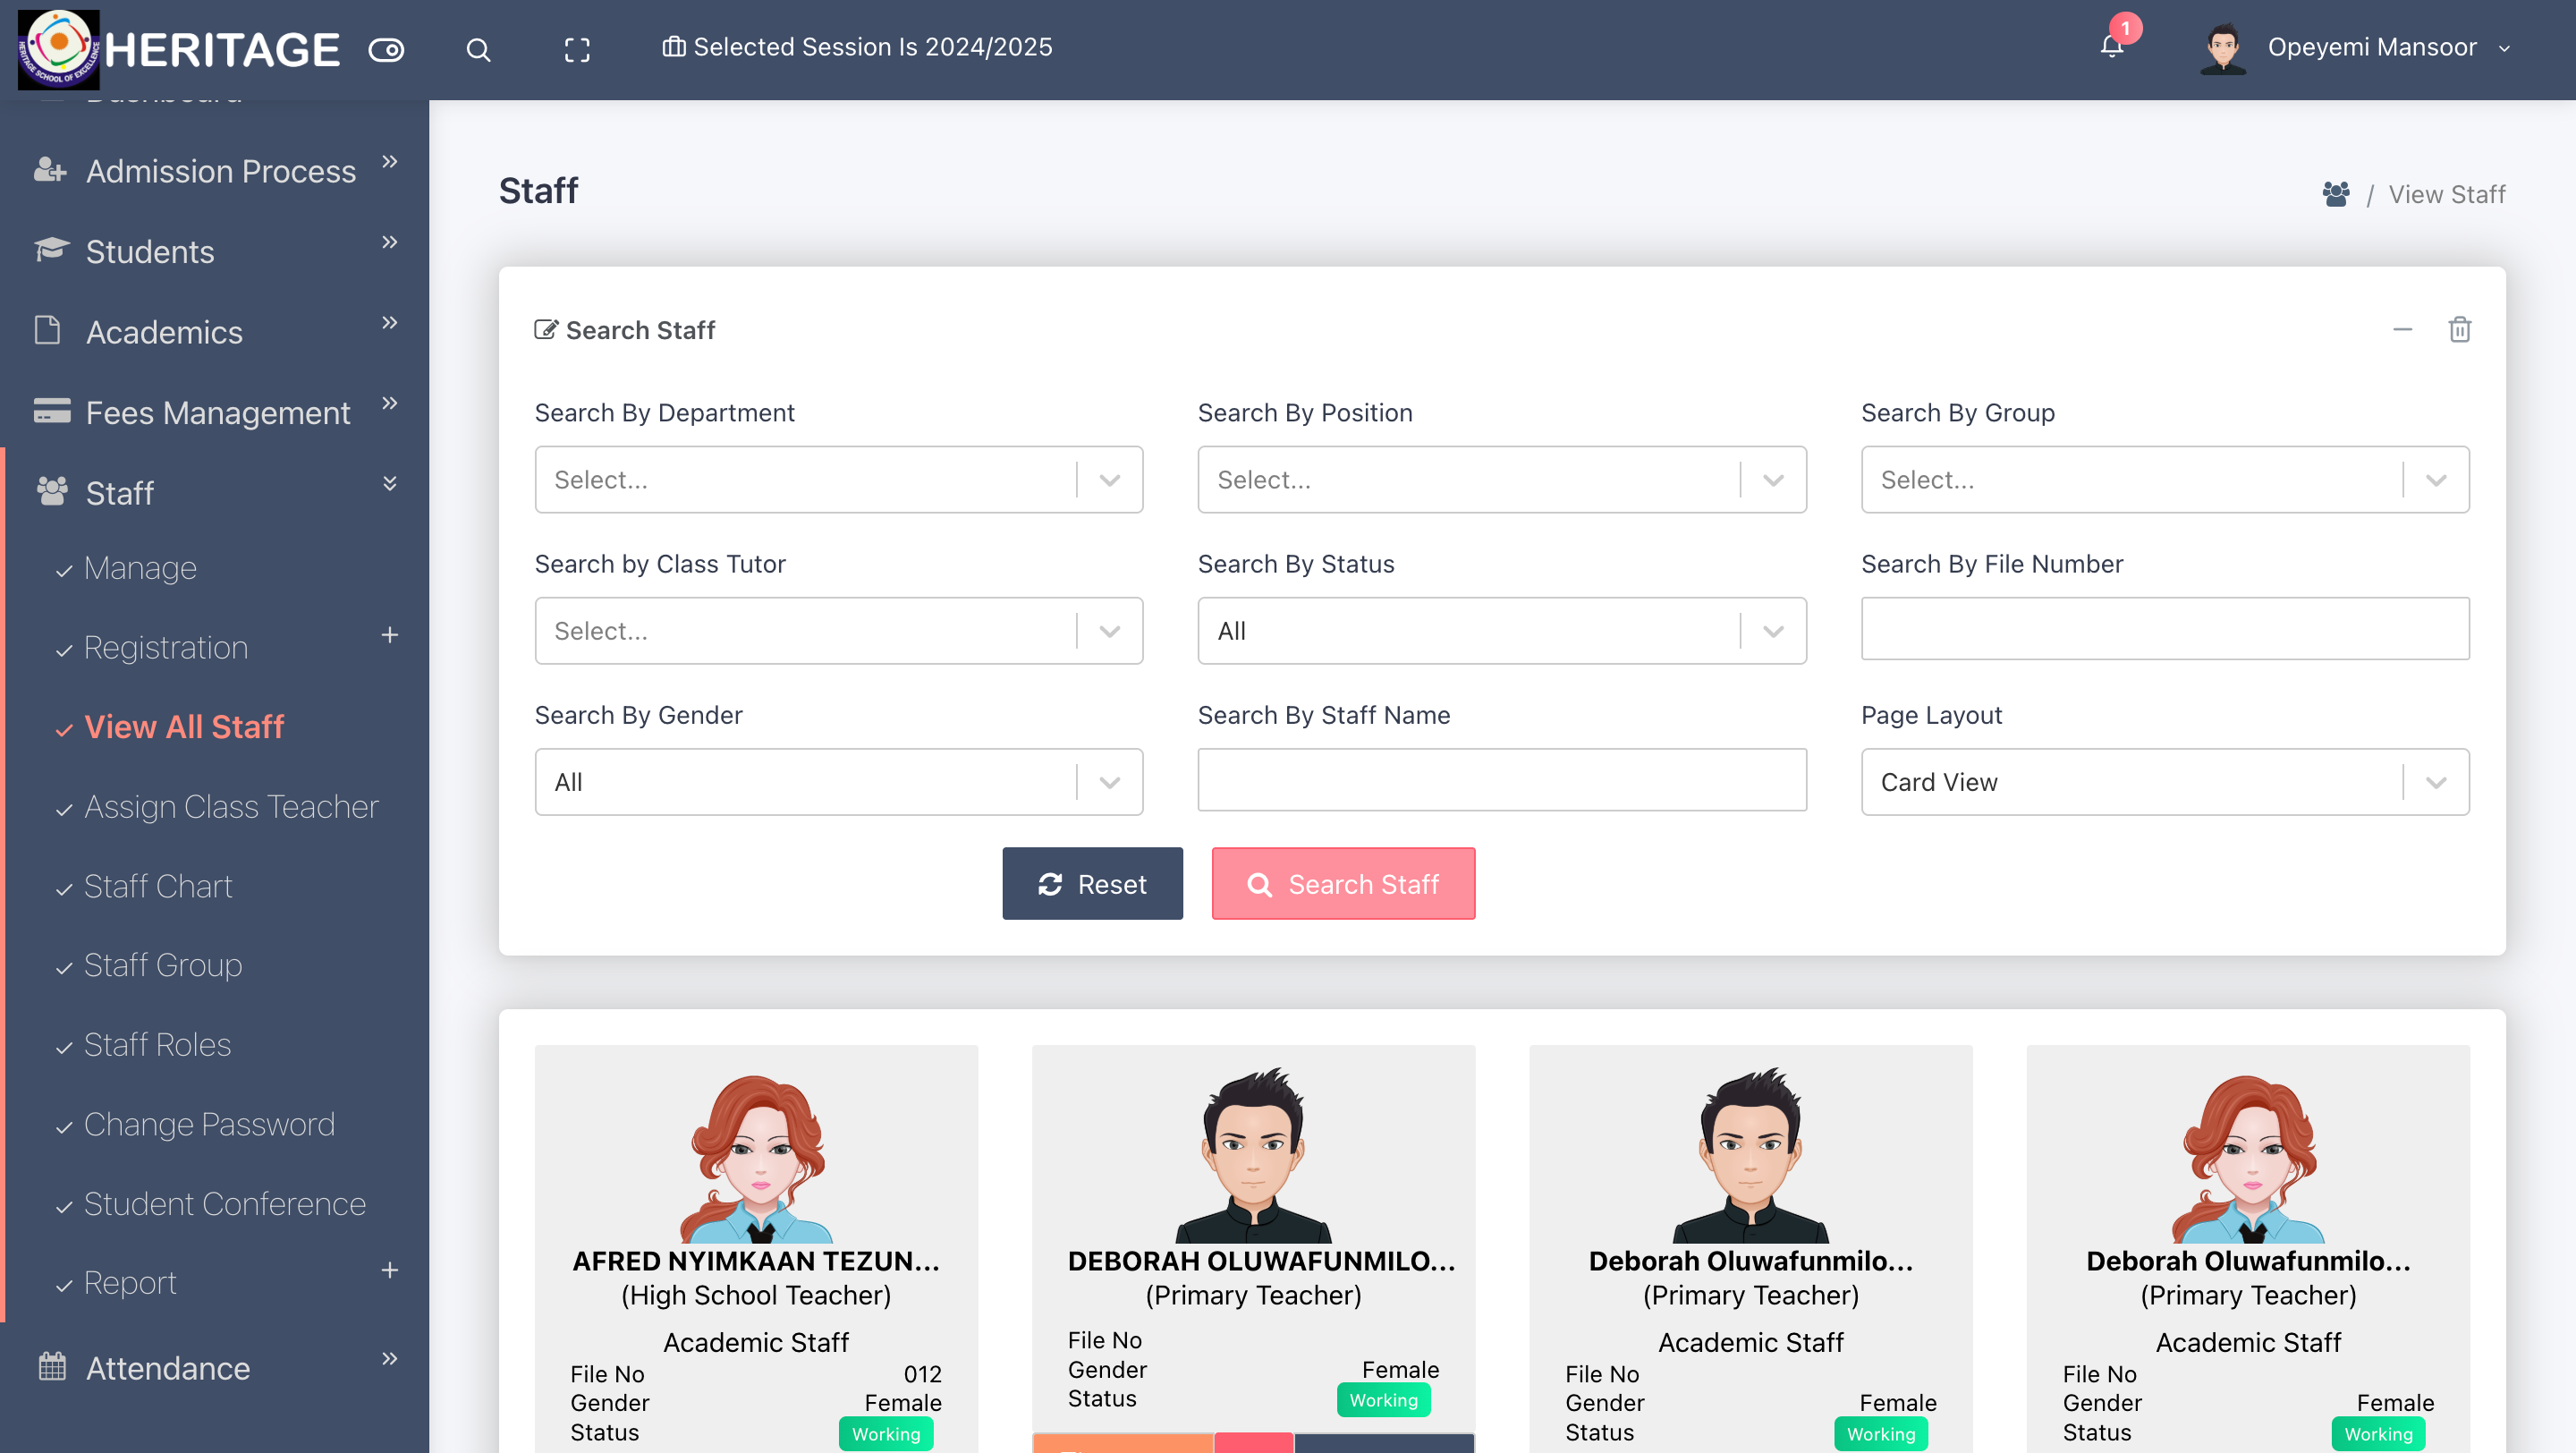Click AFRED NYIMKAAN TEZUN staff avatar
This screenshot has width=2576, height=1453.
click(756, 1157)
